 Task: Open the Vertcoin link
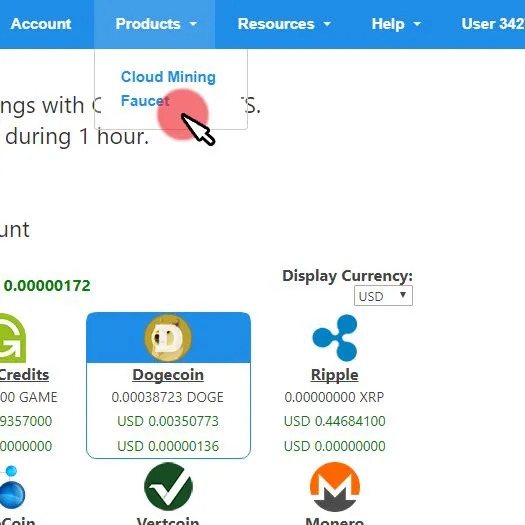click(168, 521)
